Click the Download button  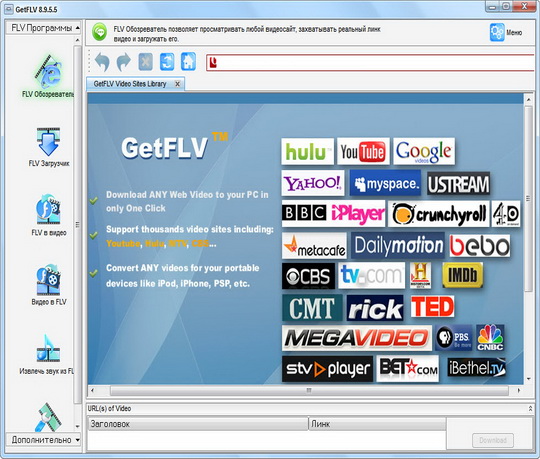493,440
